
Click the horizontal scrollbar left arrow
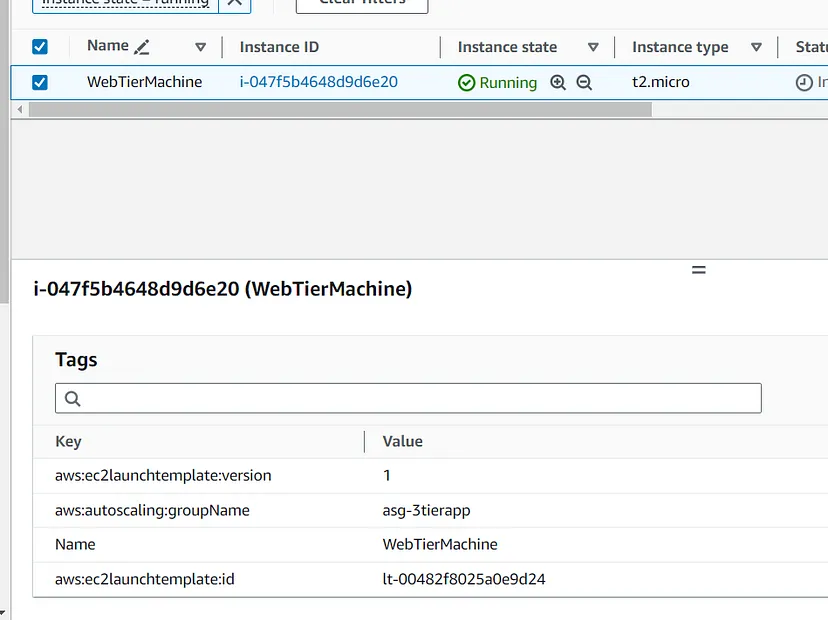point(20,110)
